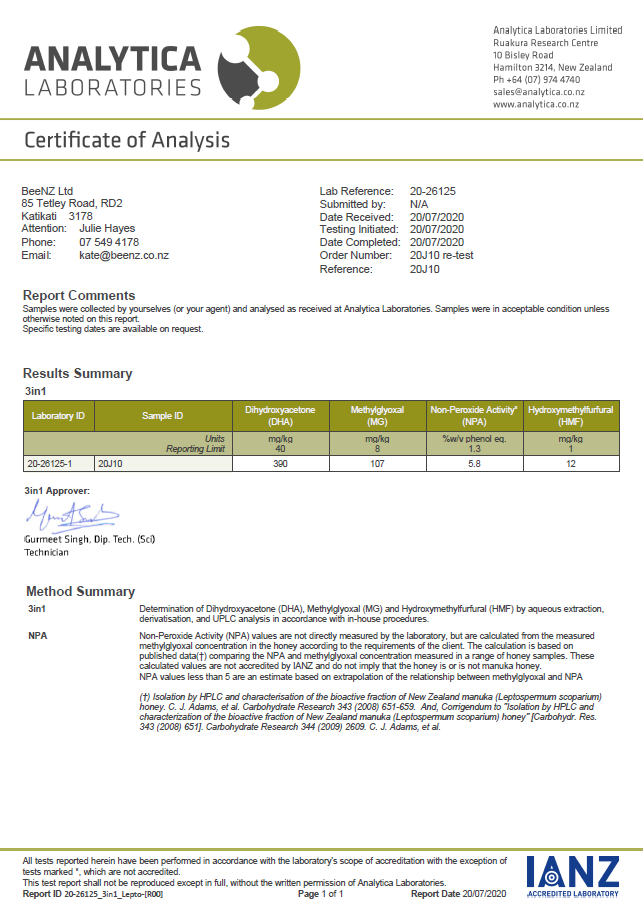This screenshot has width=643, height=912.
Task: Select the NPA result 5.8
Action: click(x=474, y=464)
